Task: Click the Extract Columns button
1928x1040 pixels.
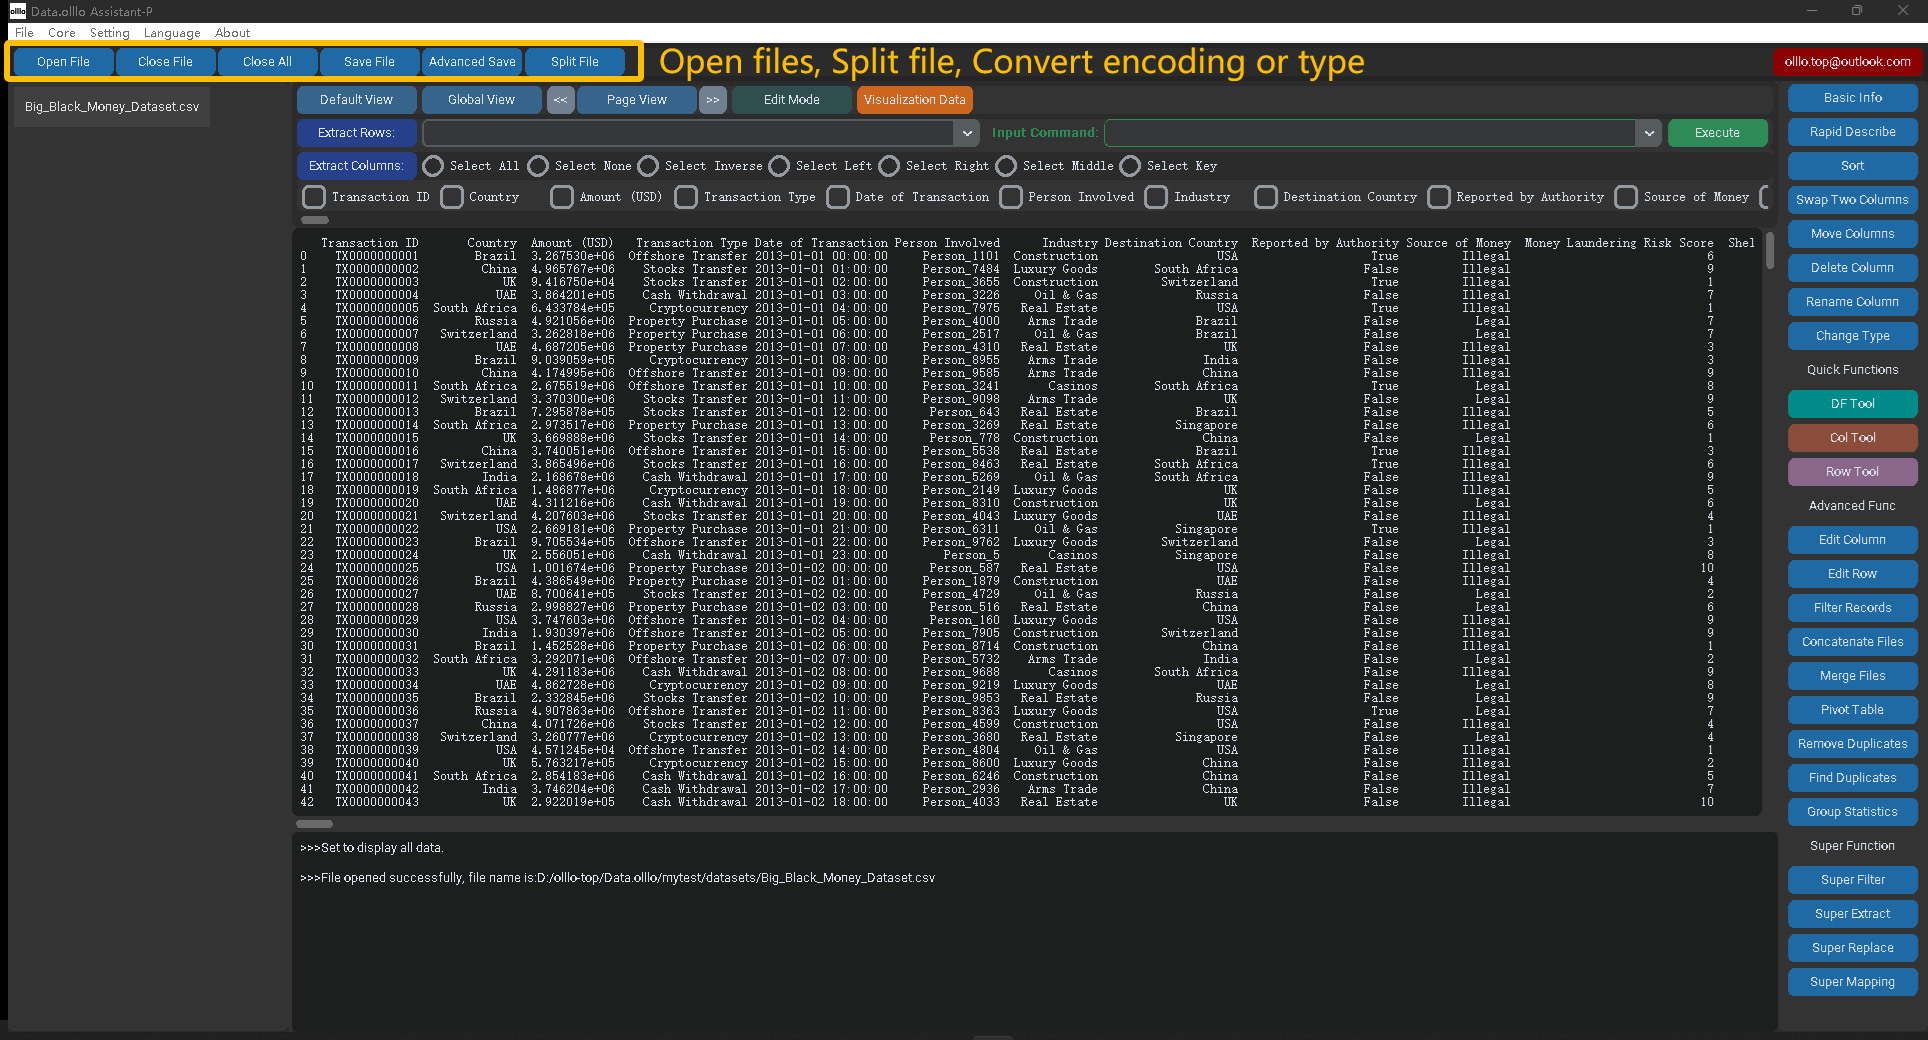Action: (x=356, y=166)
